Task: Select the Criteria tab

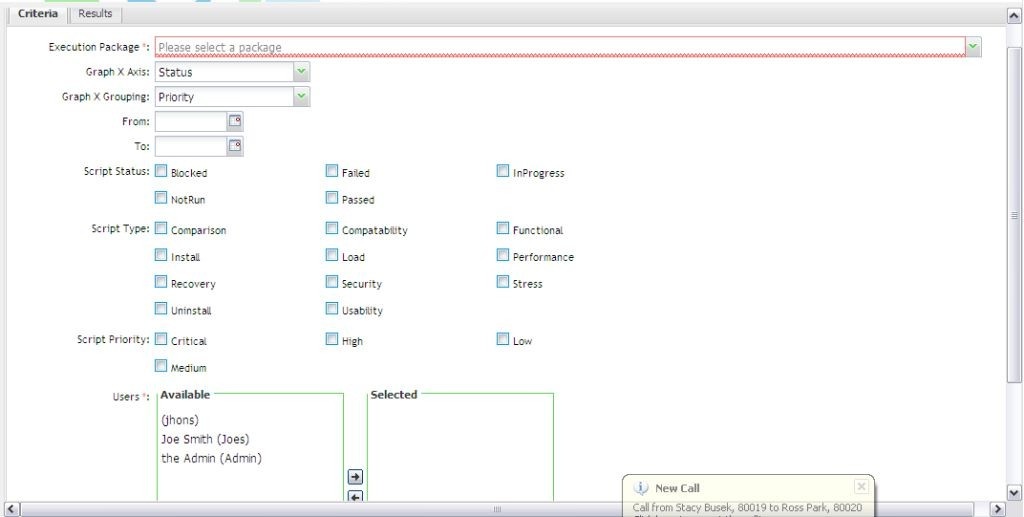Action: [x=38, y=13]
